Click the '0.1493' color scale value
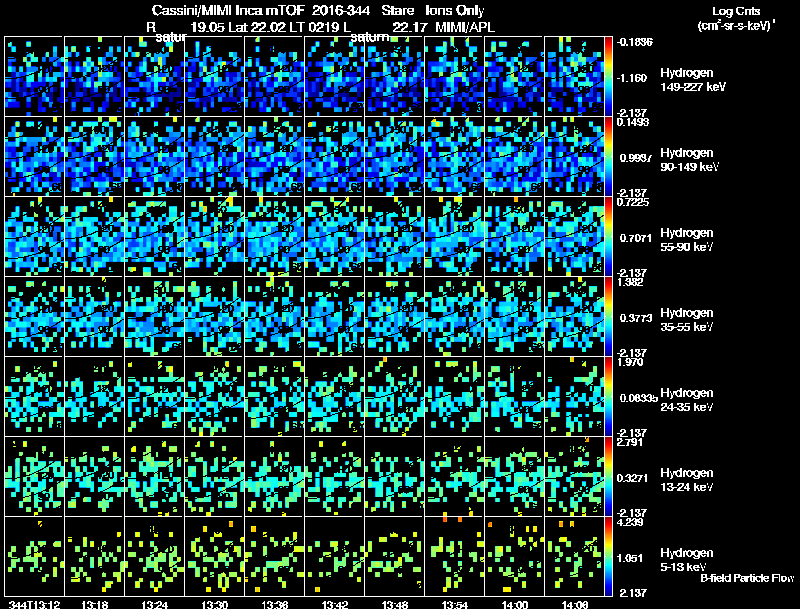Screen dimensions: 800x609 tap(633, 122)
